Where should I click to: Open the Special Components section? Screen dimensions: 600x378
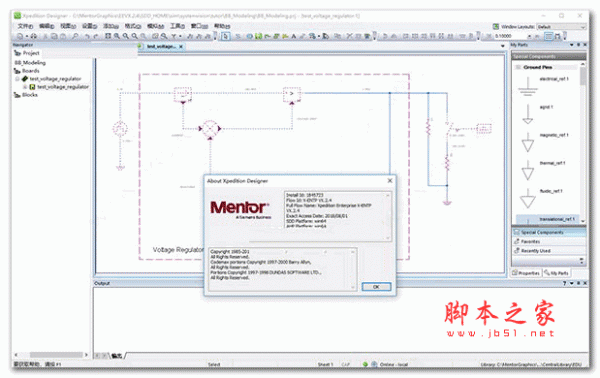tap(548, 232)
